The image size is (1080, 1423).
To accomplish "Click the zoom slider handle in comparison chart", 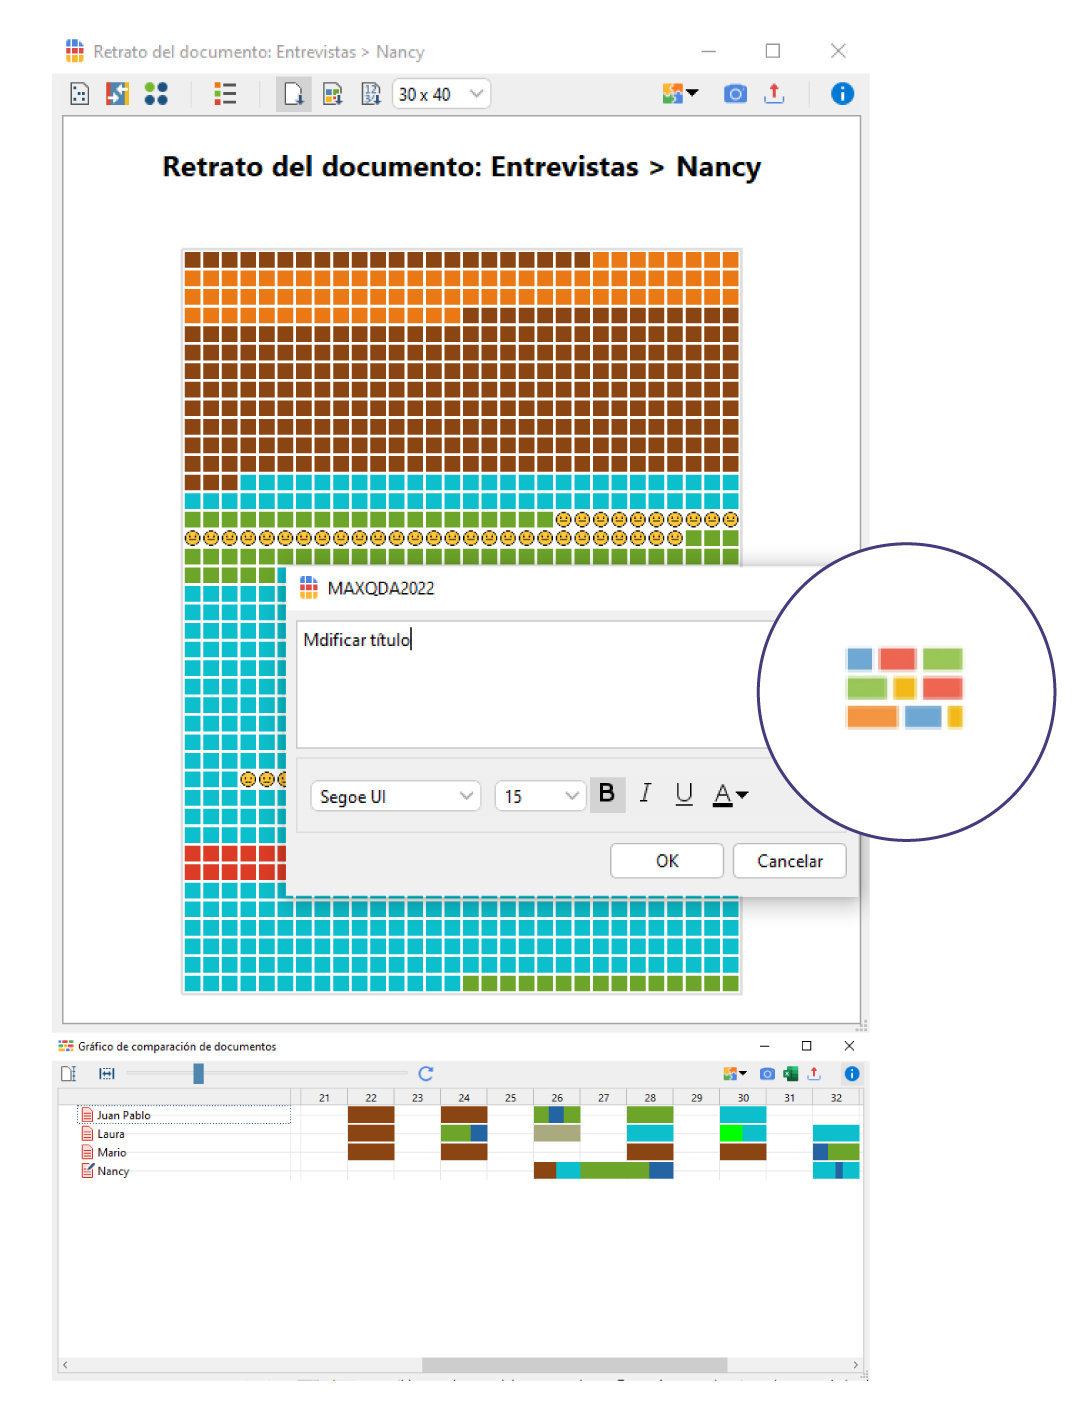I will tap(198, 1073).
